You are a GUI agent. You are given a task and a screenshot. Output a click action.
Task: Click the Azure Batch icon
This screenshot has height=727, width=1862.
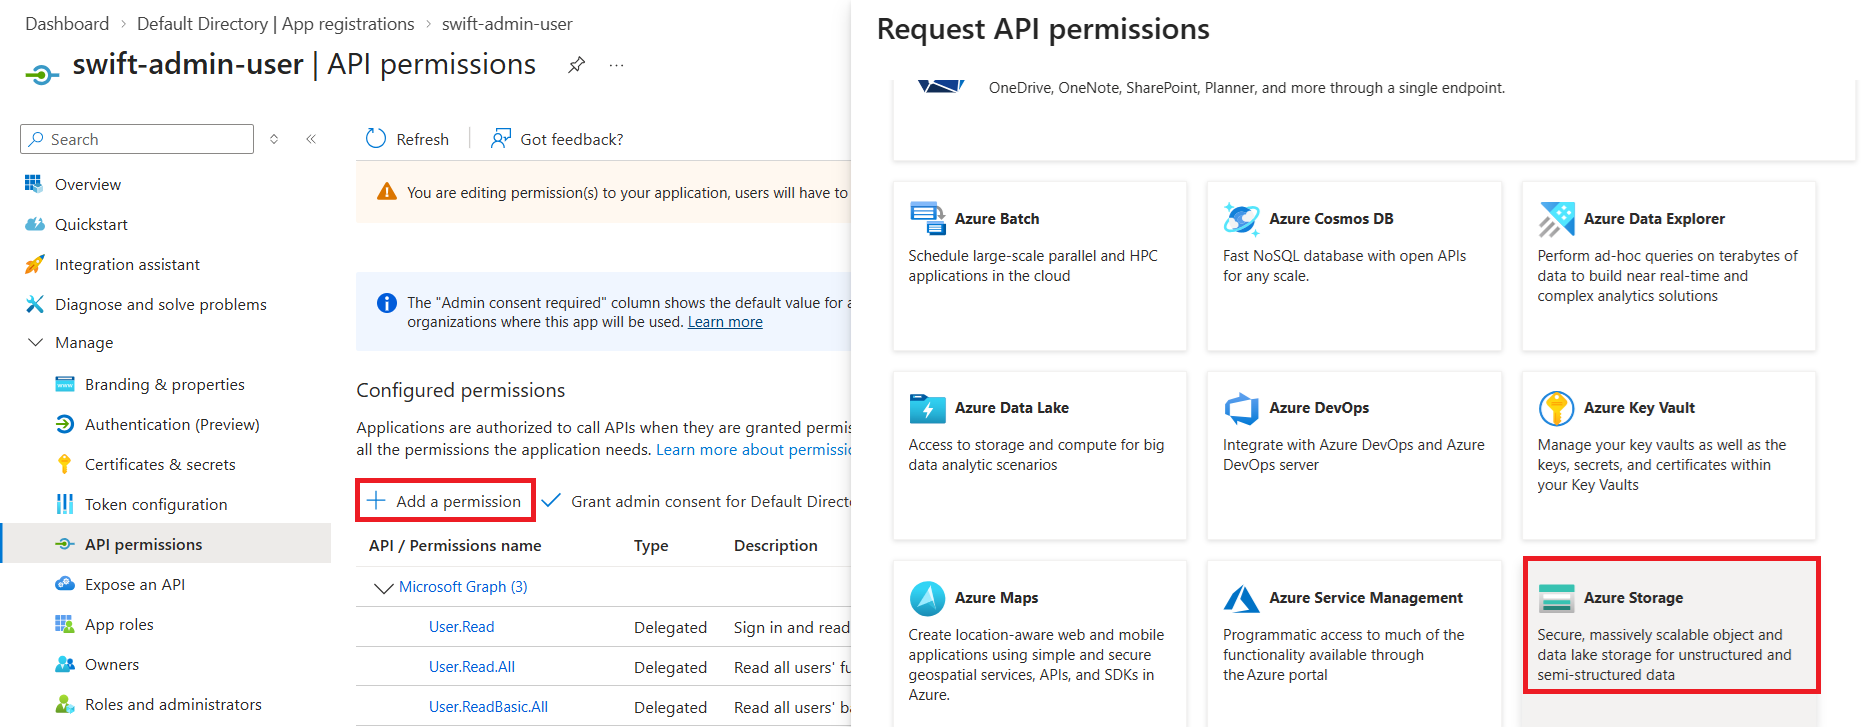click(928, 218)
